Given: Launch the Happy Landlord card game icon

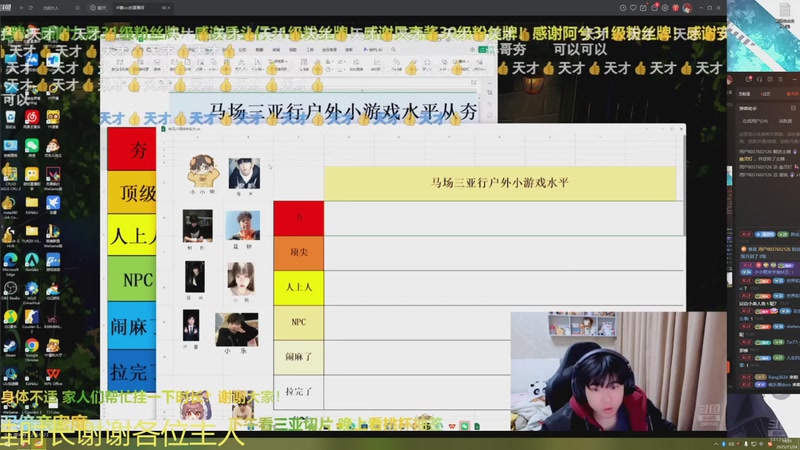Looking at the screenshot, I should pyautogui.click(x=53, y=146).
